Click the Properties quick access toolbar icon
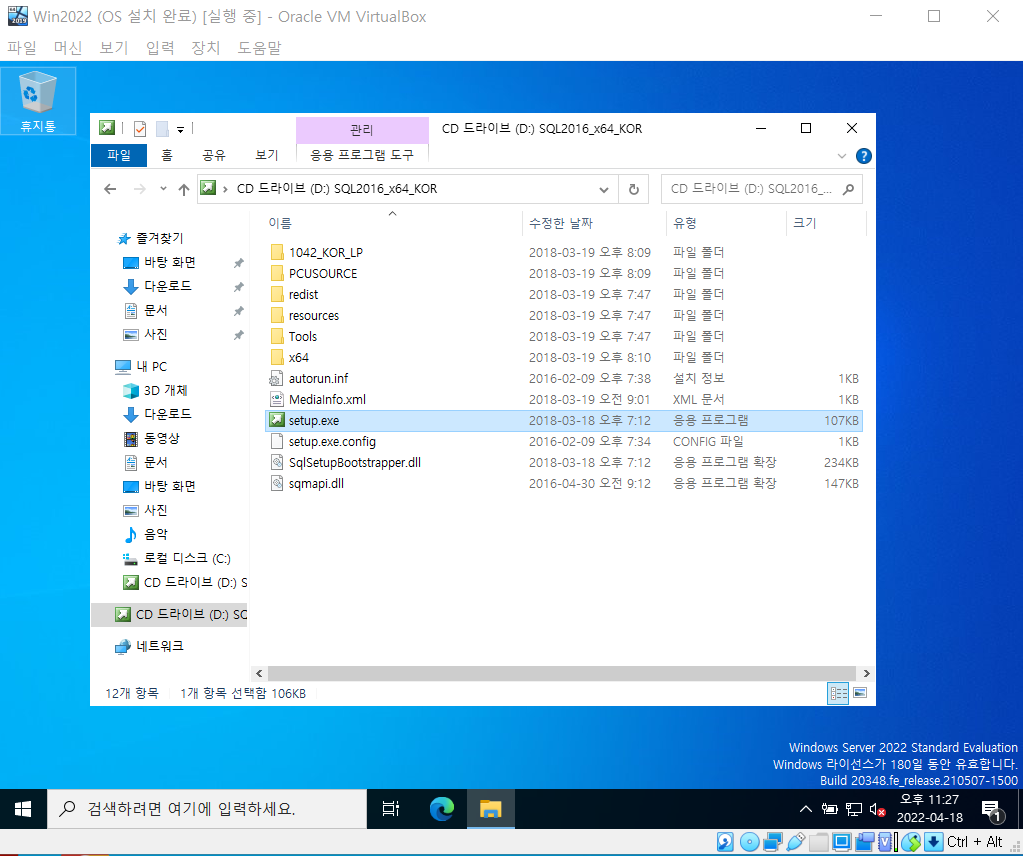The height and width of the screenshot is (856, 1023). click(140, 129)
